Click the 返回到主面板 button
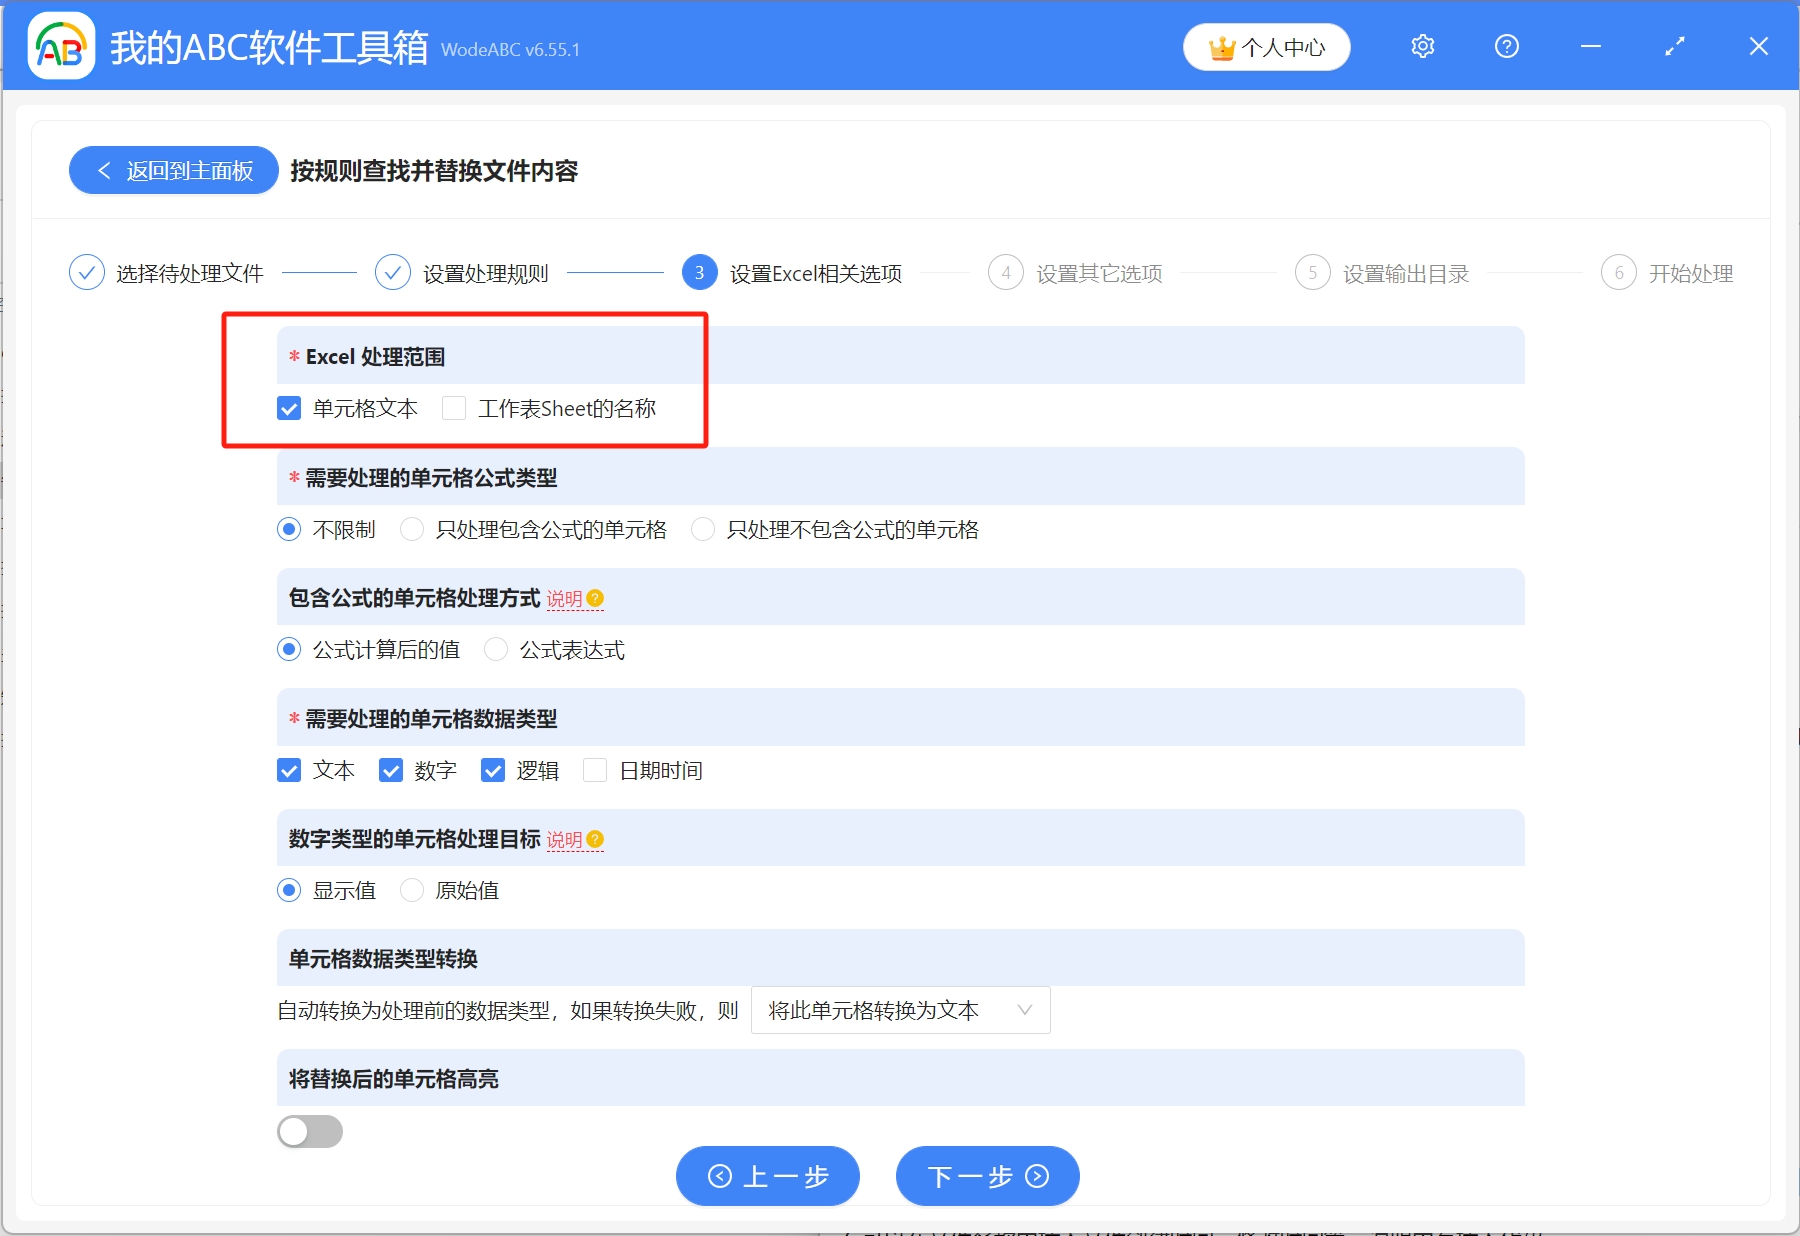 [172, 170]
